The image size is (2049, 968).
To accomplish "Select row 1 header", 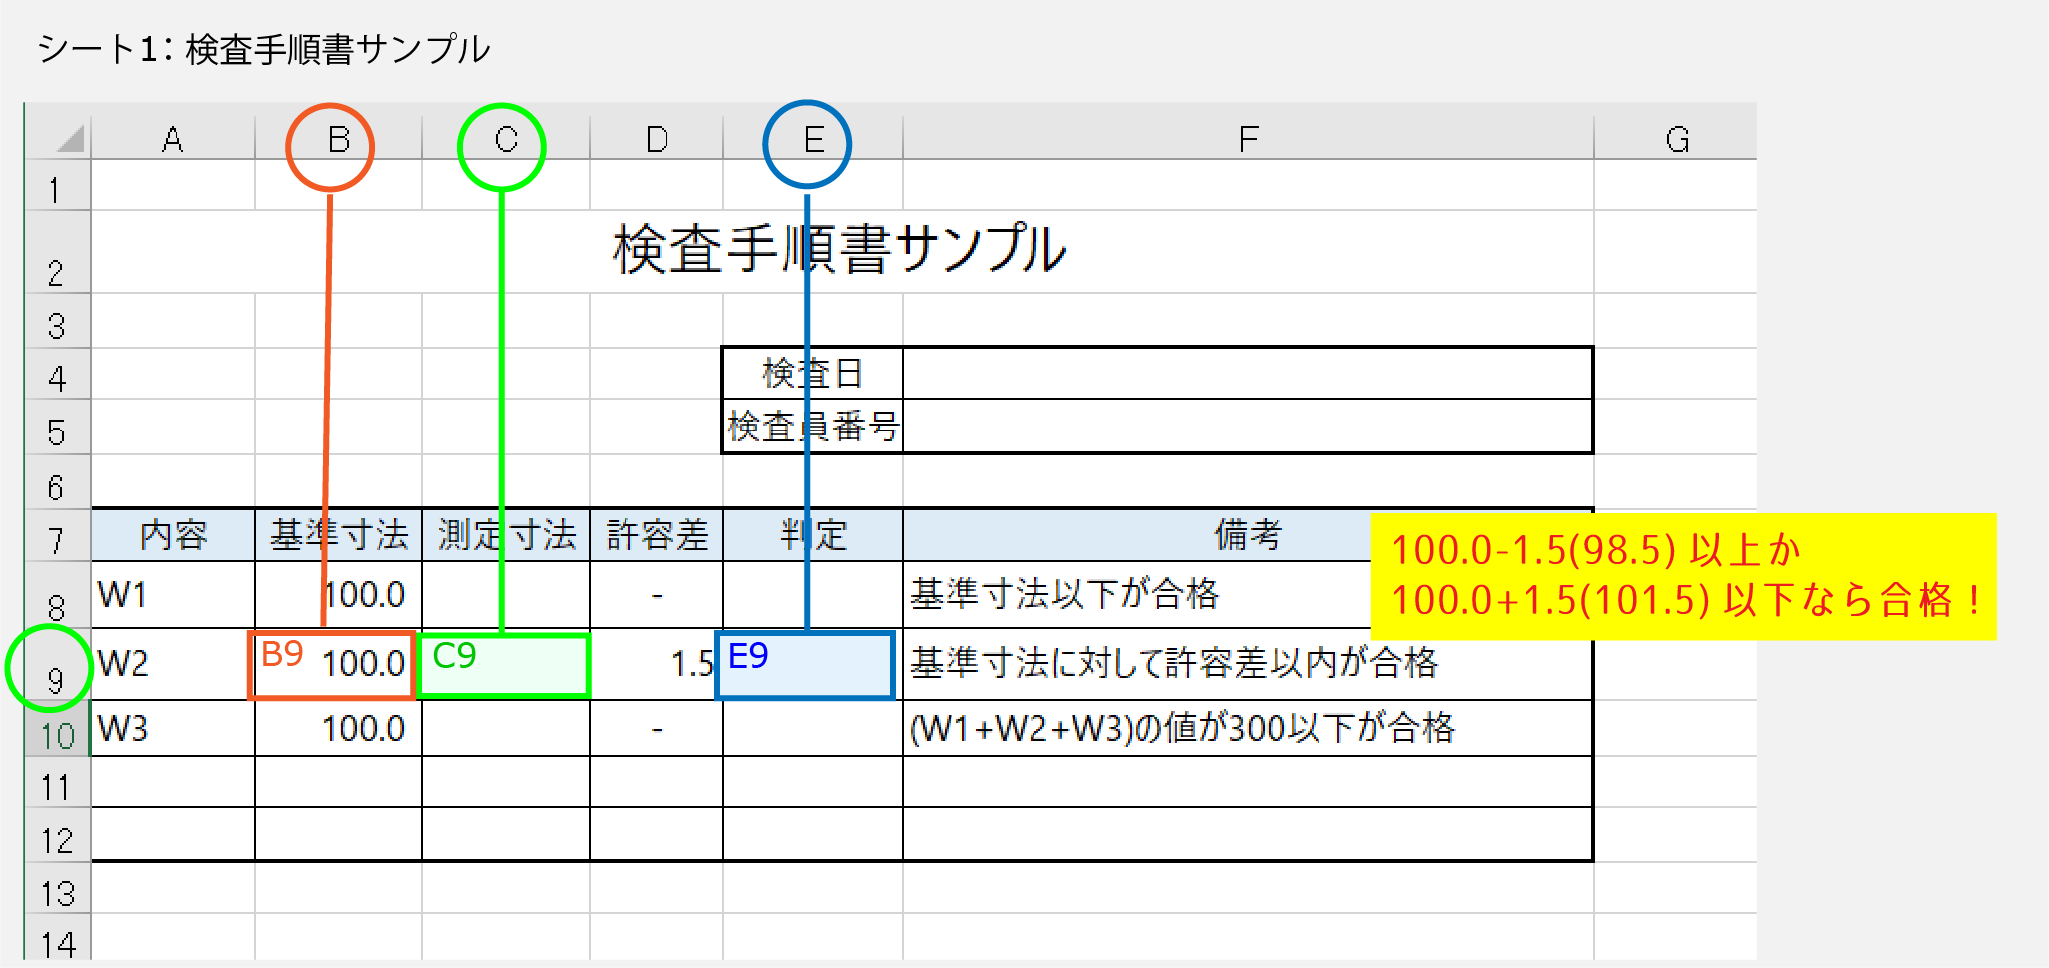I will pos(57,186).
